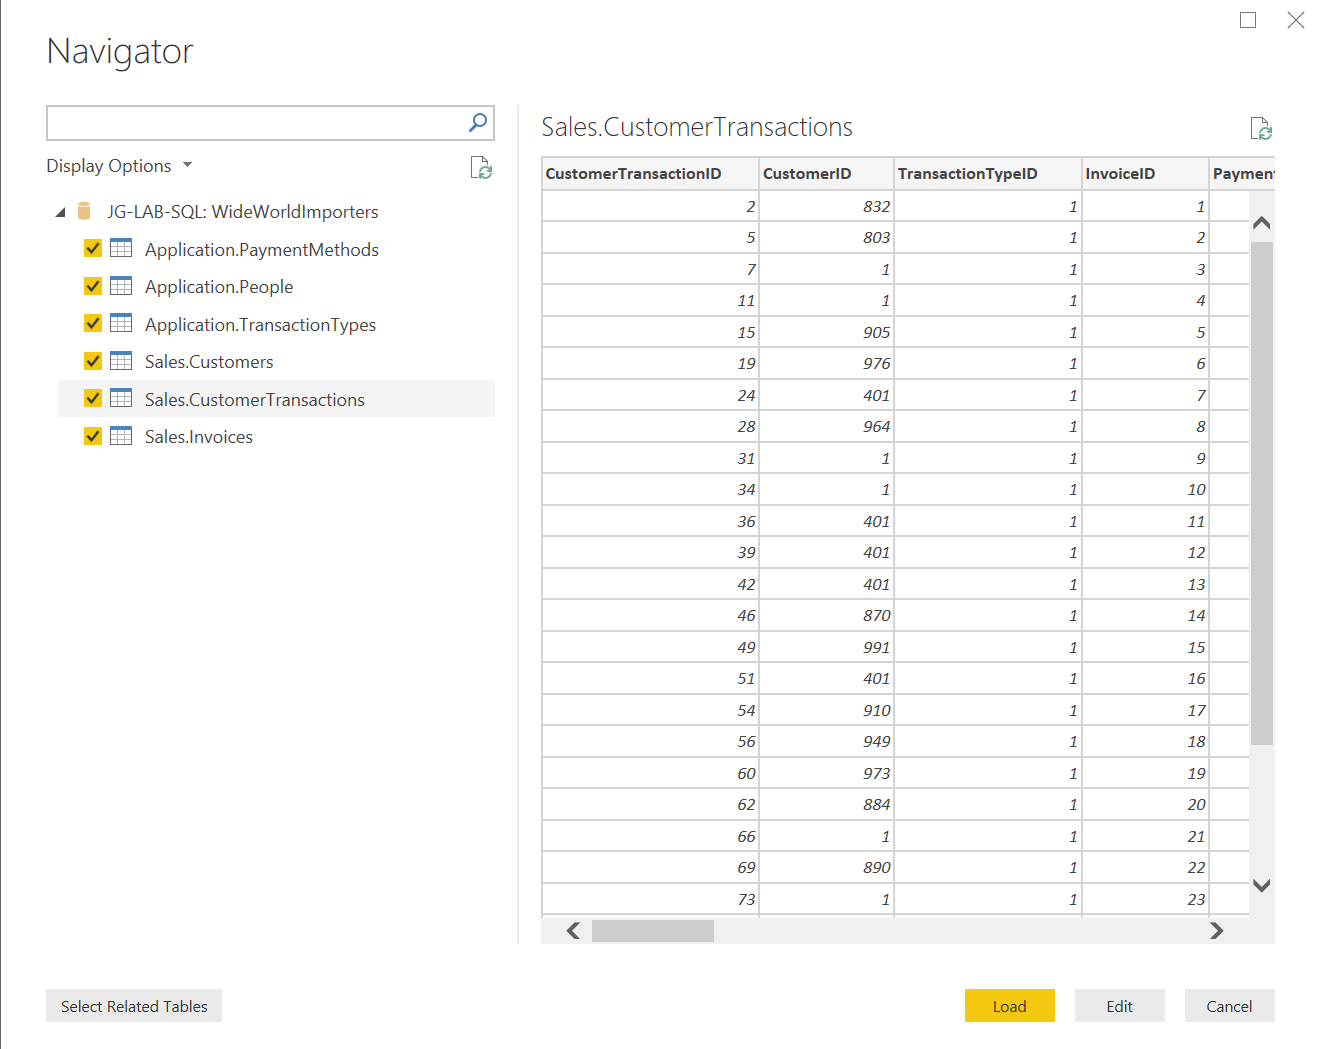Image resolution: width=1319 pixels, height=1049 pixels.
Task: Toggle Application.TransactionTypes checkbox
Action: [93, 323]
